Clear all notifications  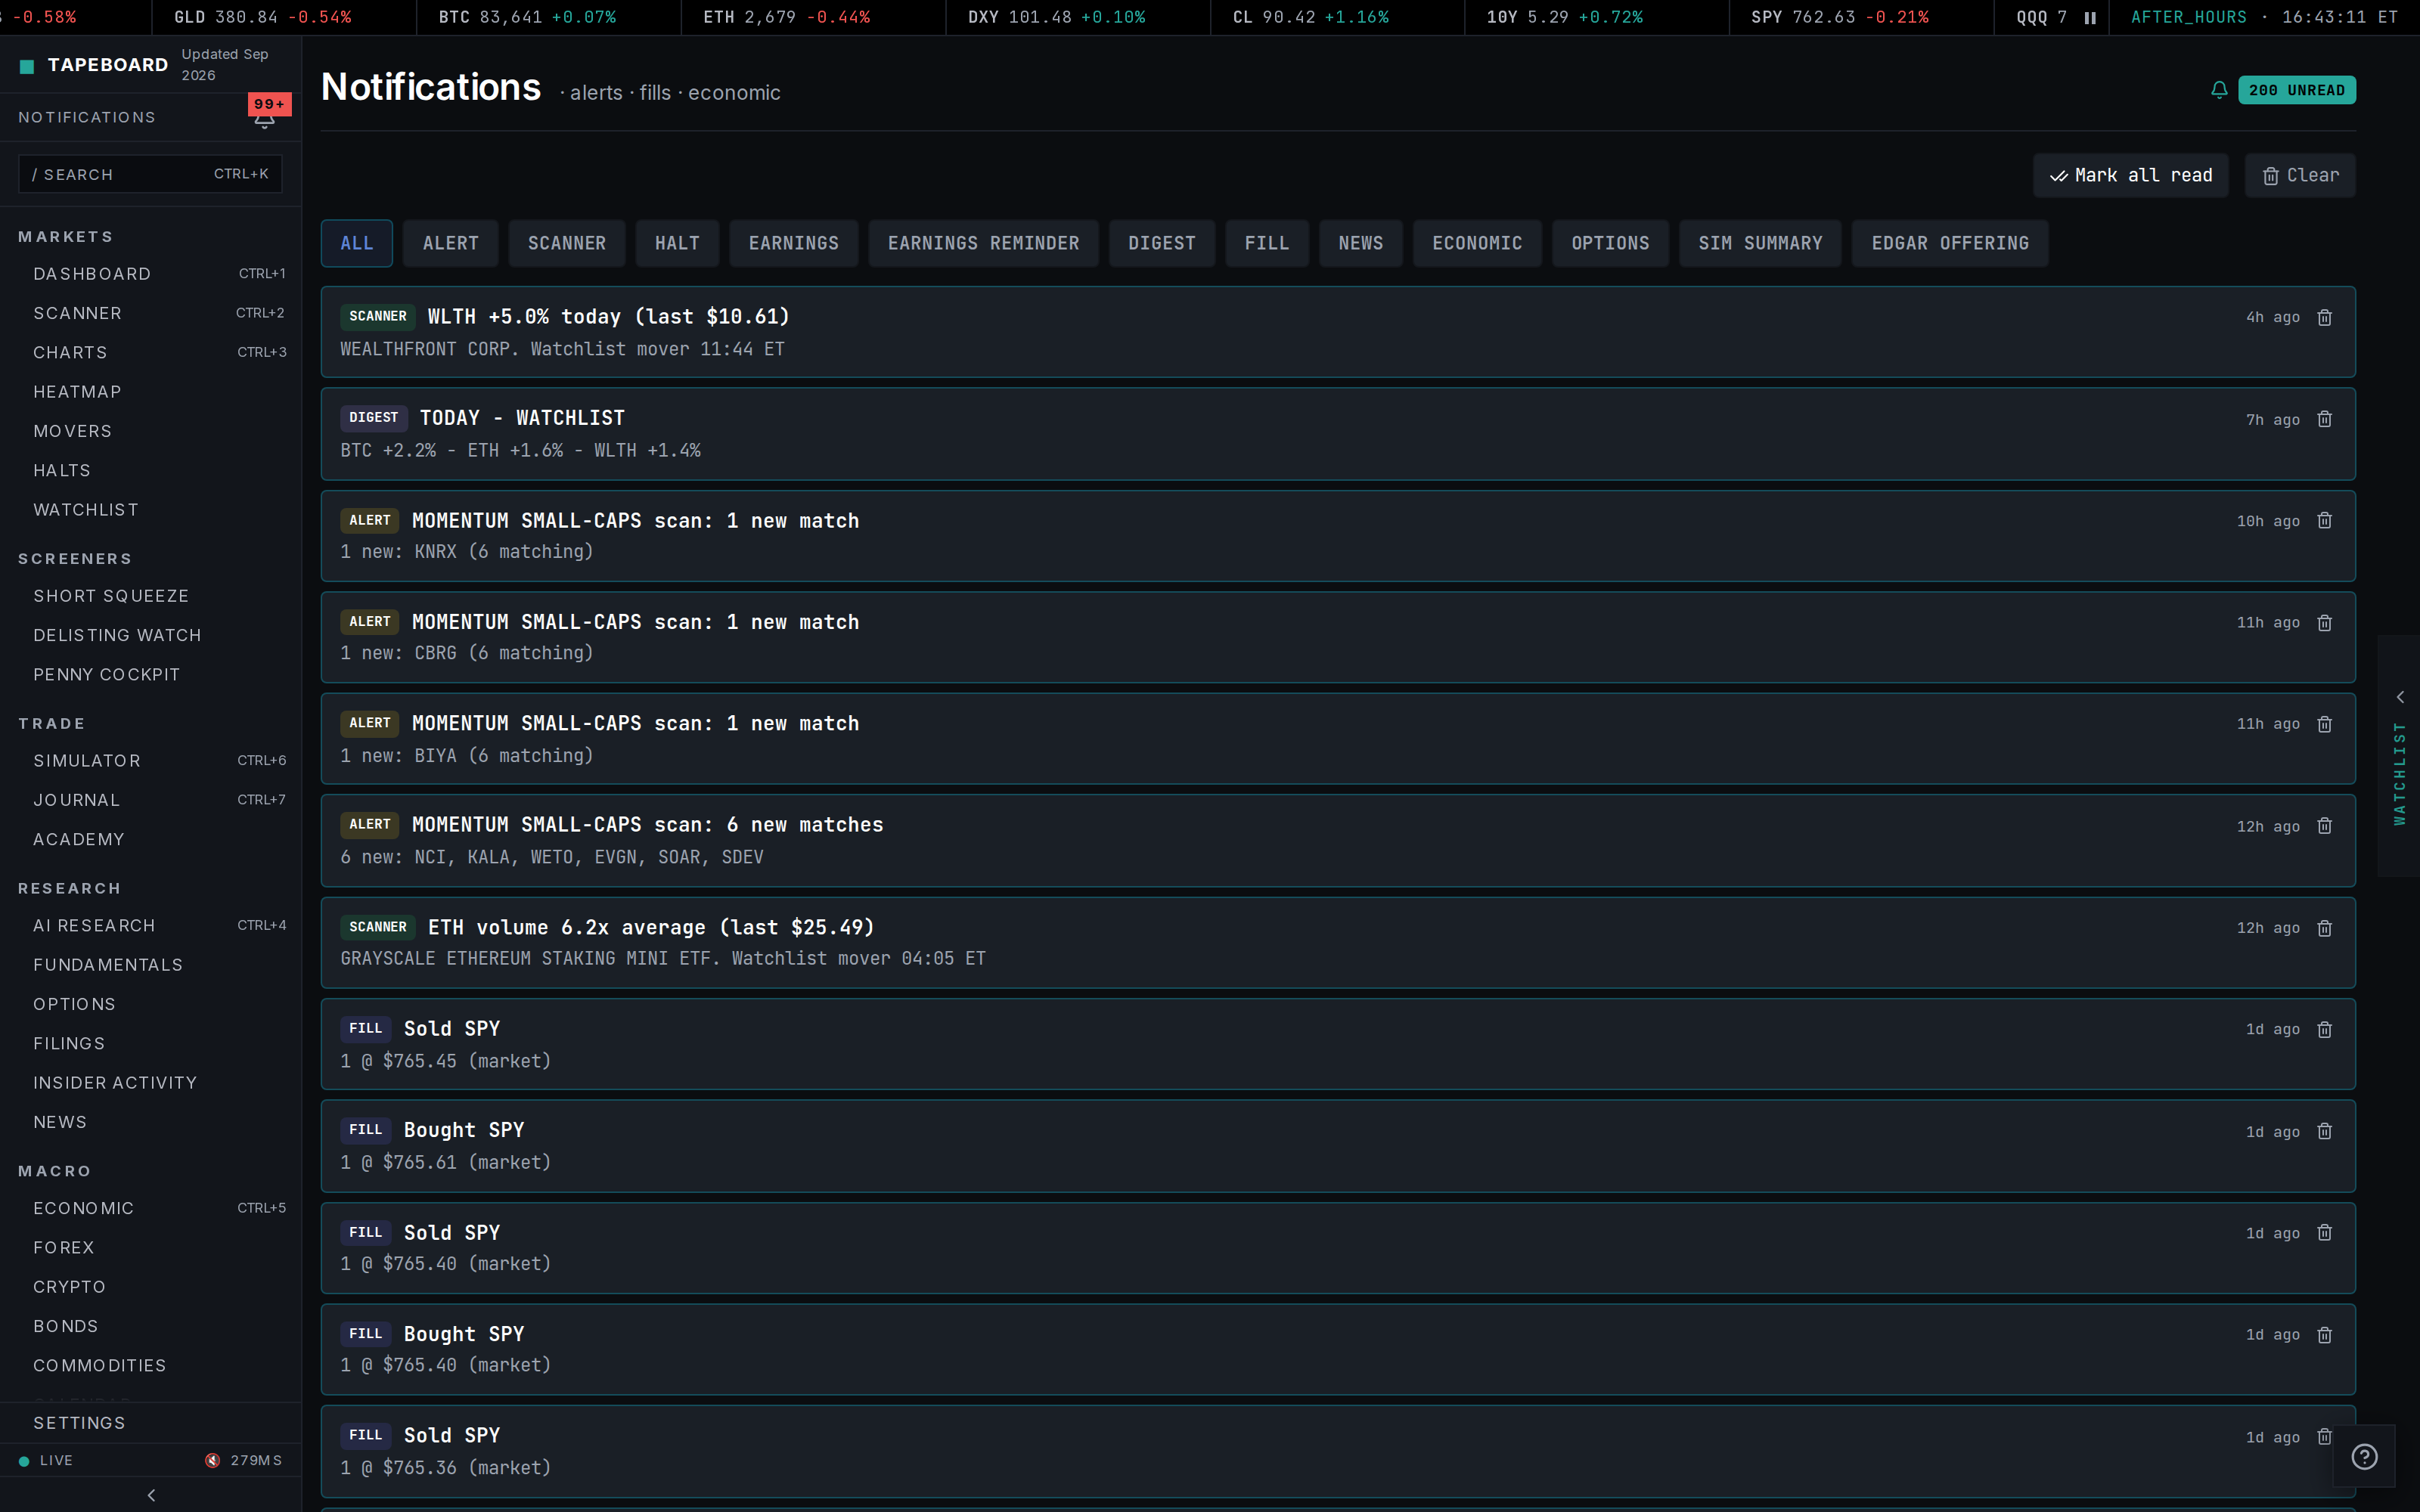2299,175
